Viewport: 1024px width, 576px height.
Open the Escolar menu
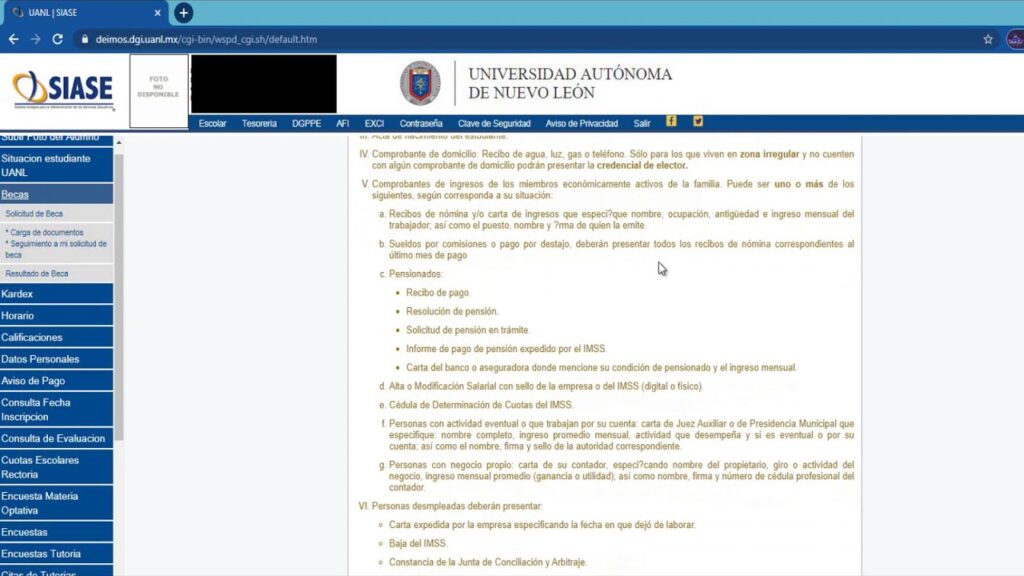(x=212, y=123)
